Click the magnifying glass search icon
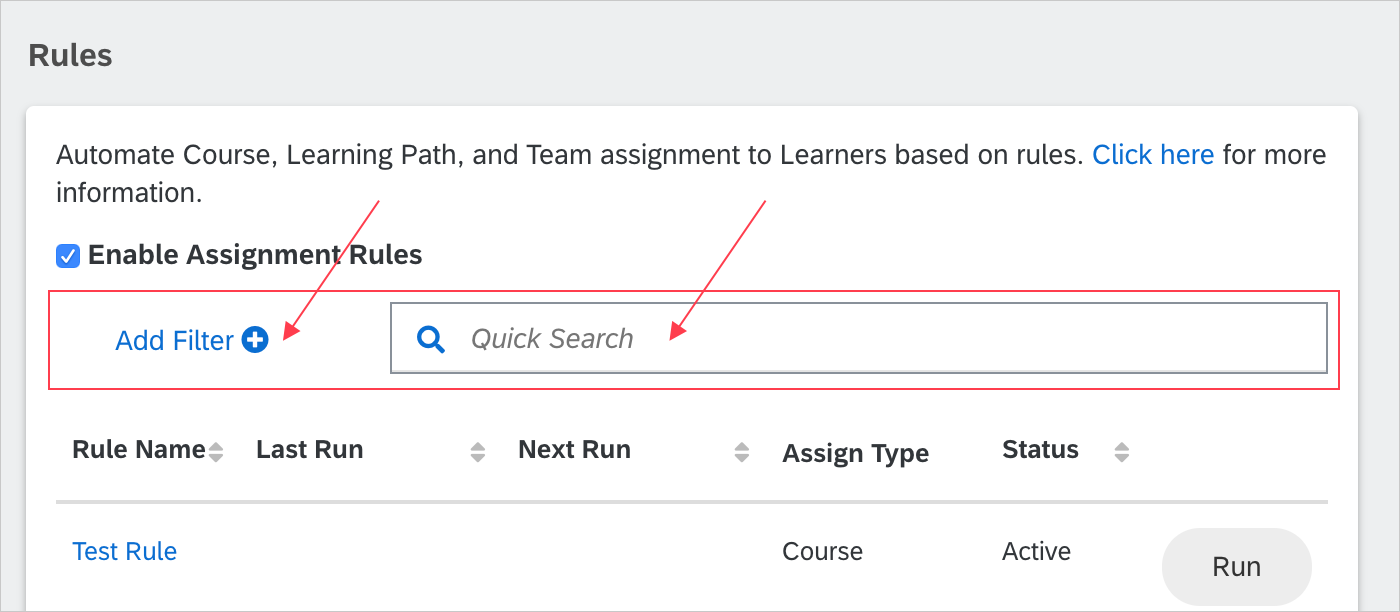This screenshot has width=1400, height=612. [x=431, y=339]
